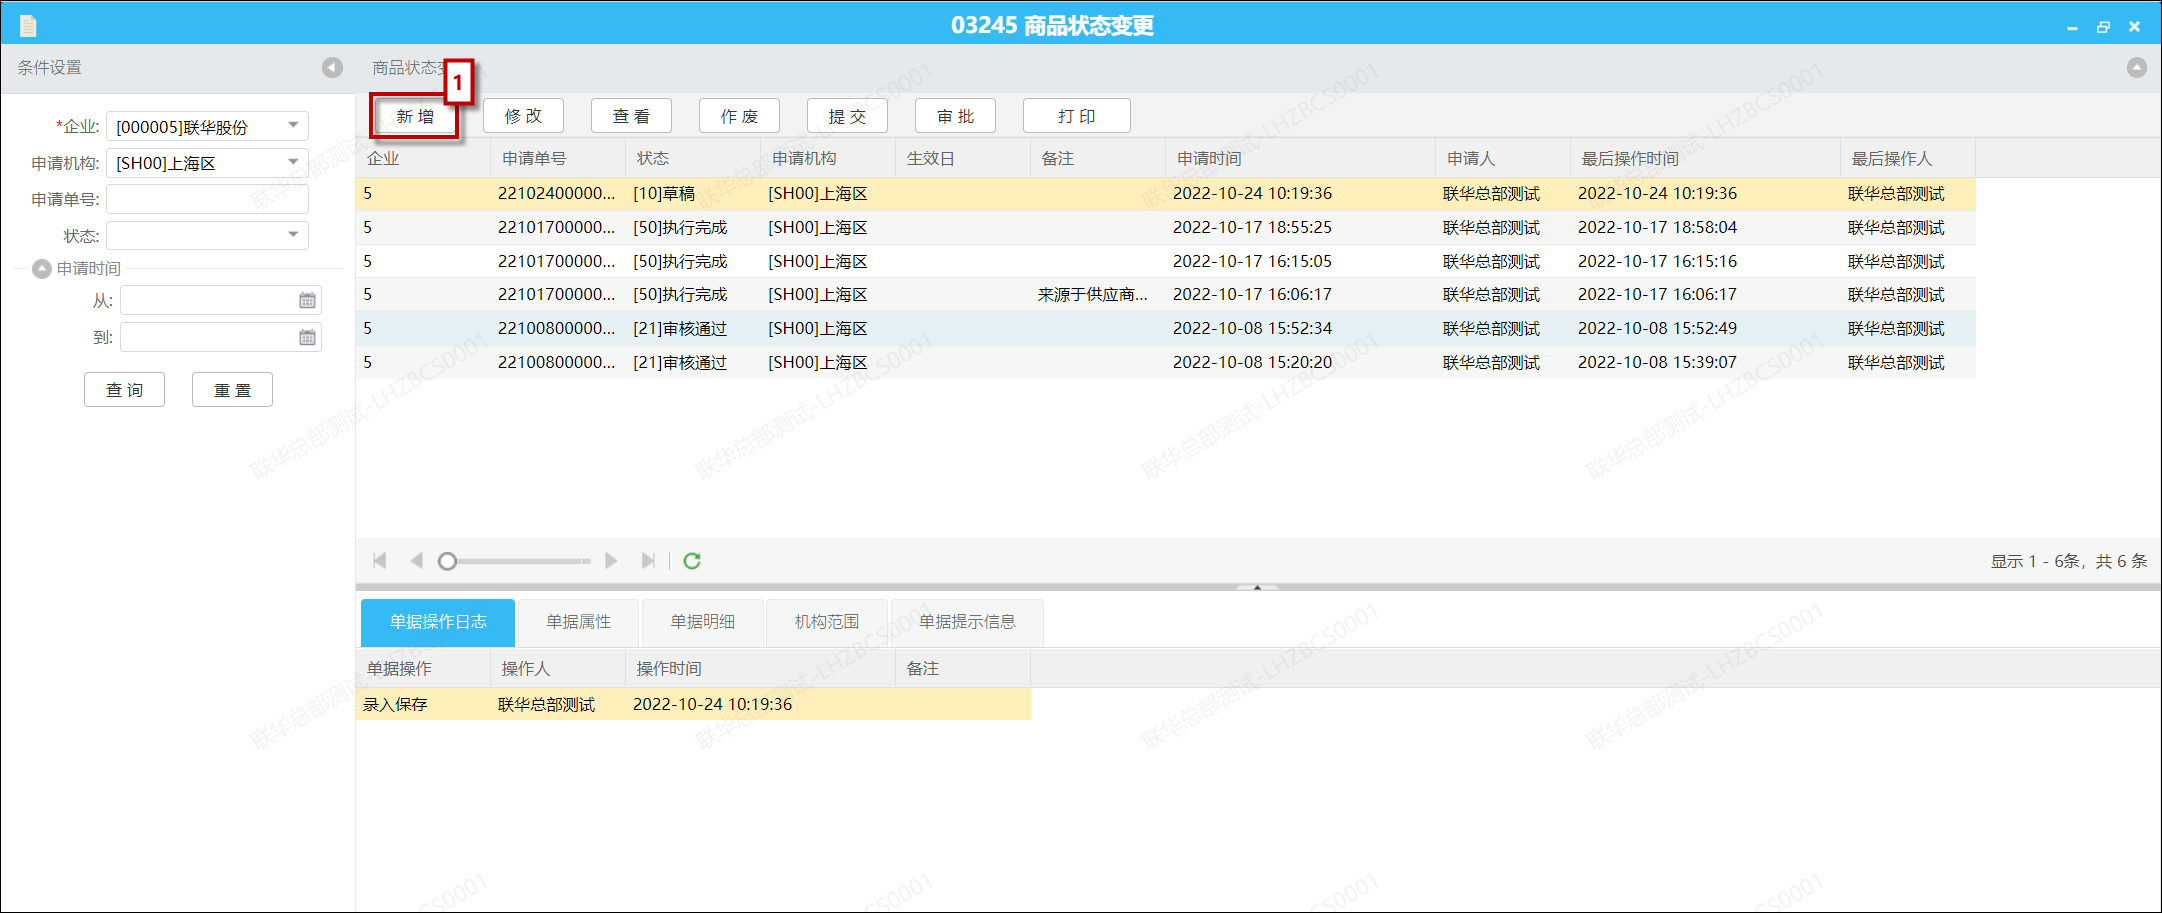This screenshot has height=913, width=2162.
Task: Switch to 机构范围 tab
Action: [x=826, y=622]
